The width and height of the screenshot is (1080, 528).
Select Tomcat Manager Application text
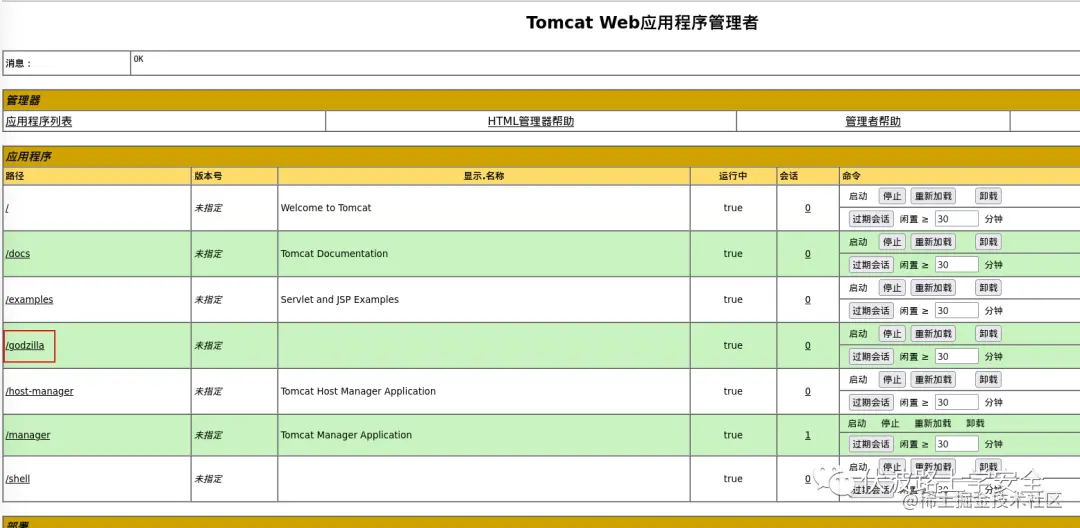pyautogui.click(x=346, y=435)
